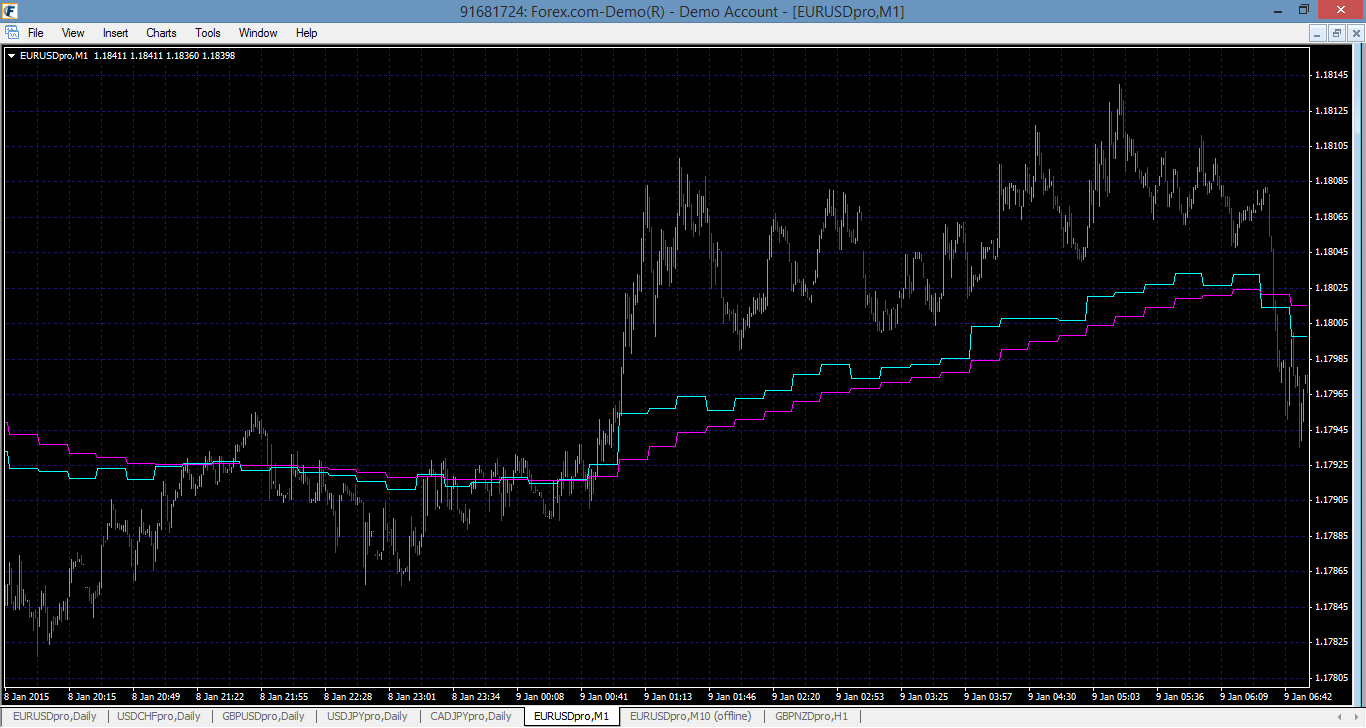Screen dimensions: 1366x728
Task: Open the View menu
Action: [x=73, y=33]
